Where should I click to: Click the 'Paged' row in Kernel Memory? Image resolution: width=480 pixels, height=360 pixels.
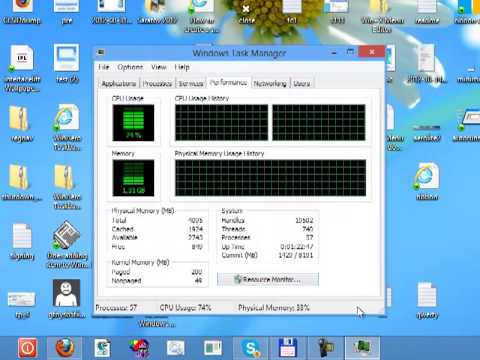pos(157,272)
